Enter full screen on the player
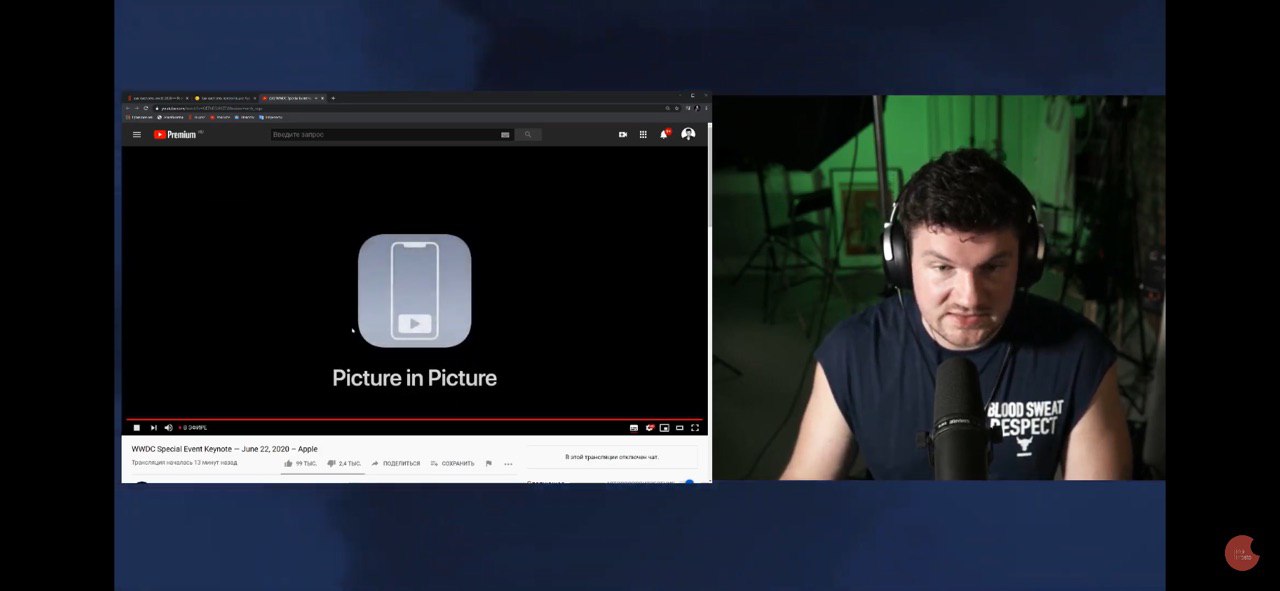 [695, 428]
